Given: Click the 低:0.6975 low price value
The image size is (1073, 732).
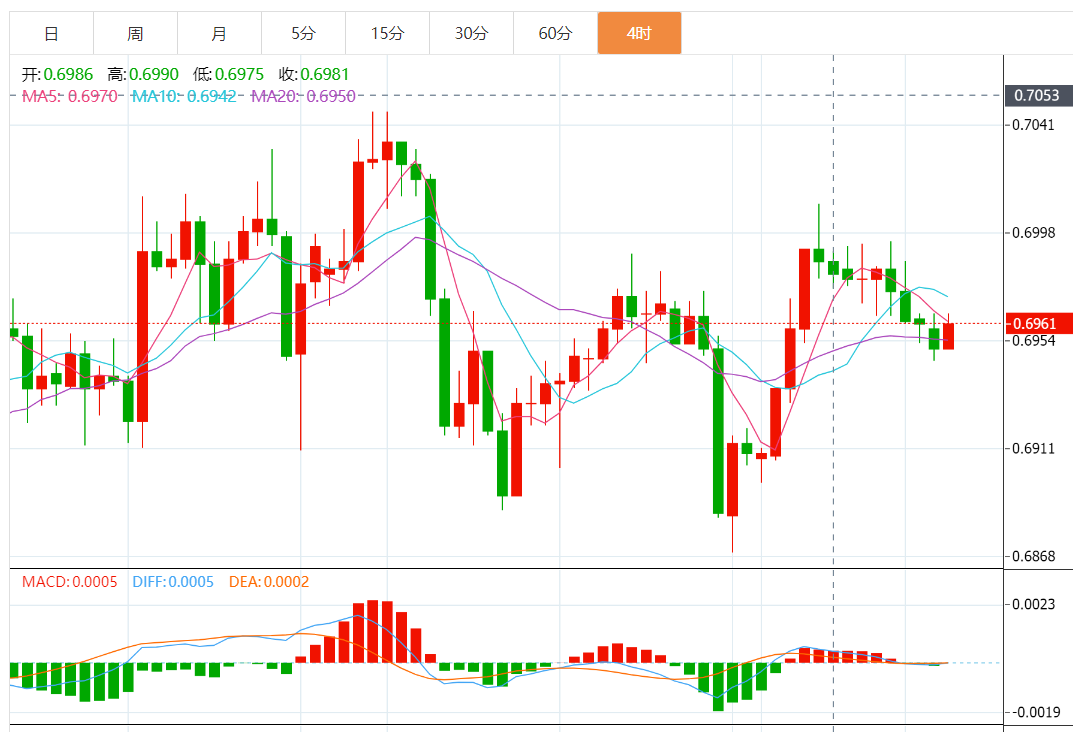Looking at the screenshot, I should click(x=229, y=74).
